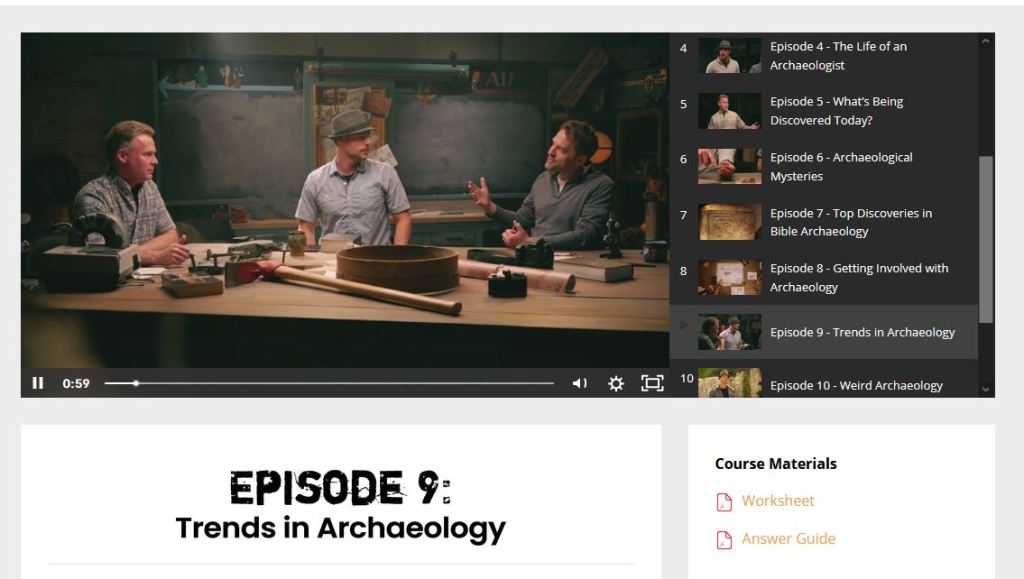Enter fullscreen video mode
Viewport: 1024px width, 579px height.
coord(652,383)
